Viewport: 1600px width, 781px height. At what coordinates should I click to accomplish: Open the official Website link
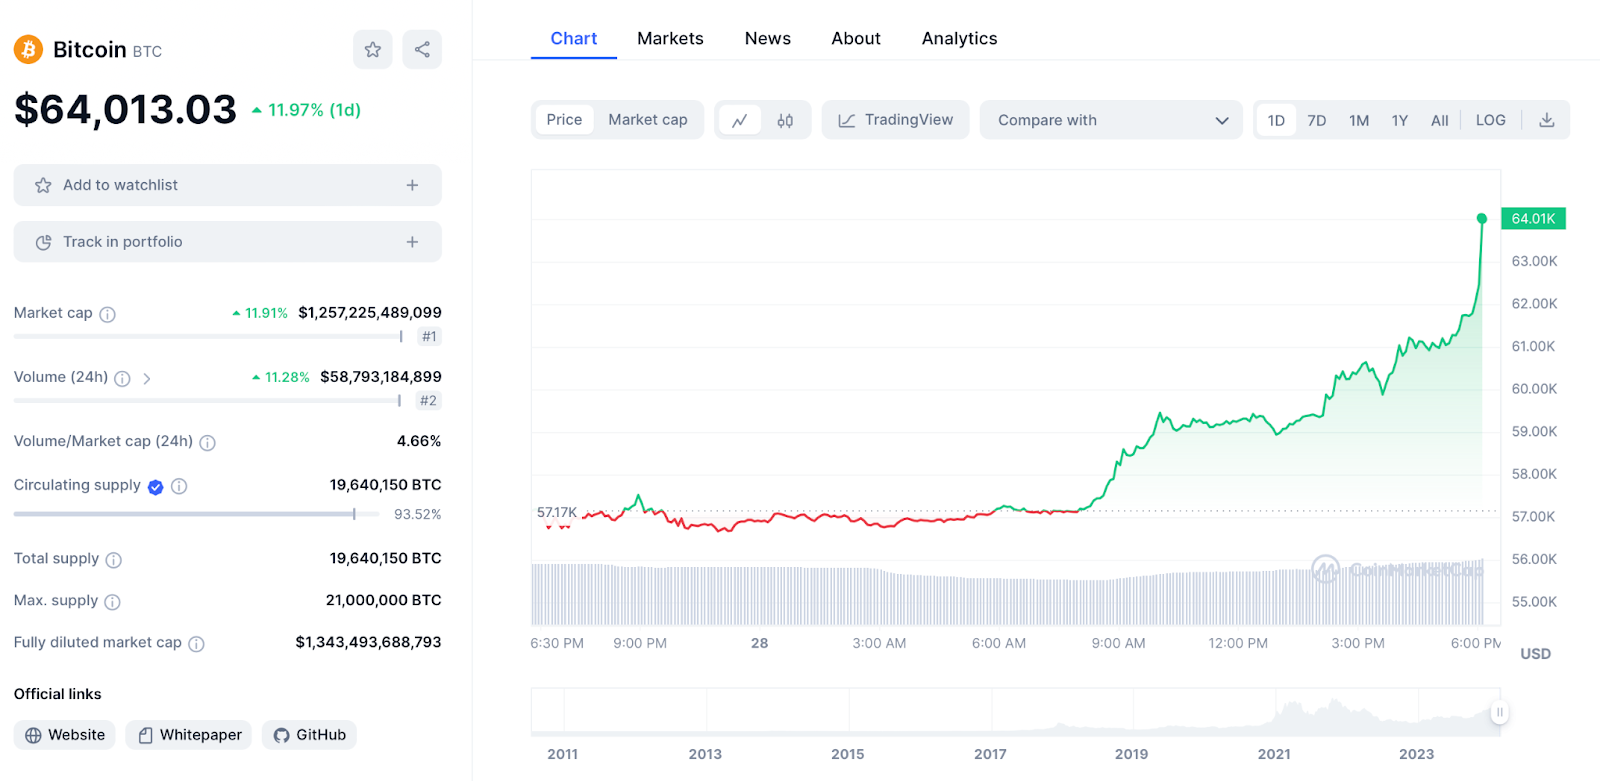[x=65, y=735]
